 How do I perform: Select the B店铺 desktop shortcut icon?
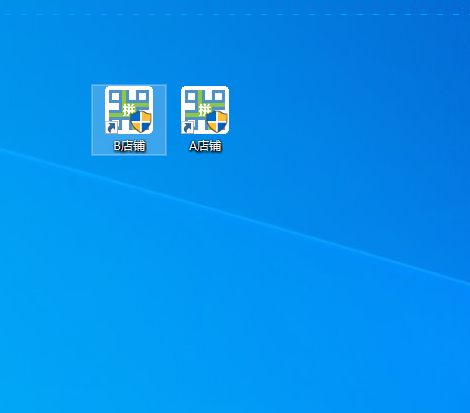tap(129, 110)
